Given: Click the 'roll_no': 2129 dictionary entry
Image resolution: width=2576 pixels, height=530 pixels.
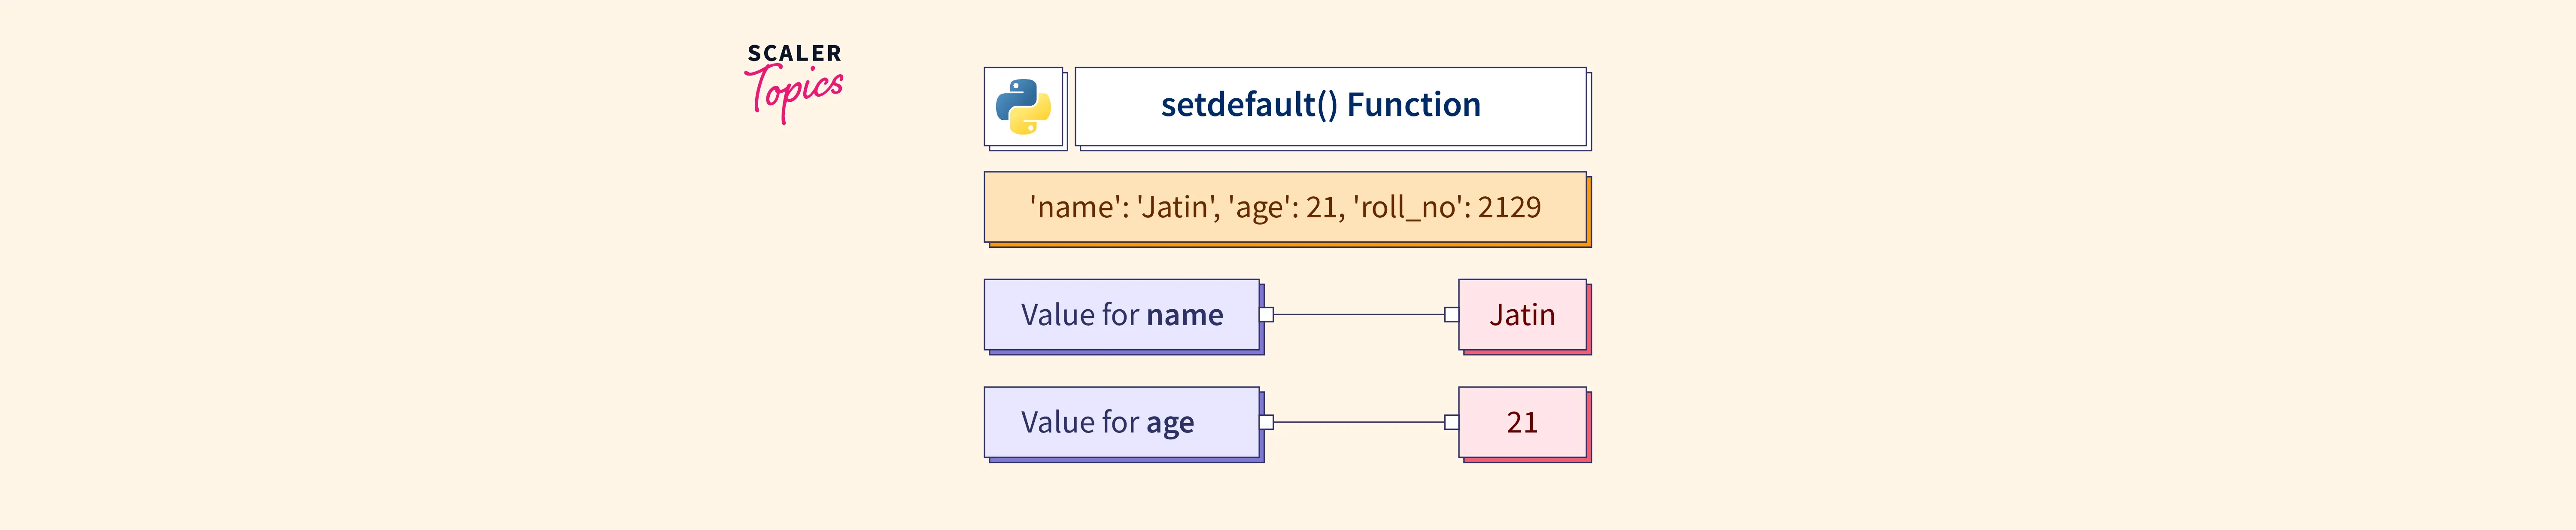Looking at the screenshot, I should (1446, 208).
